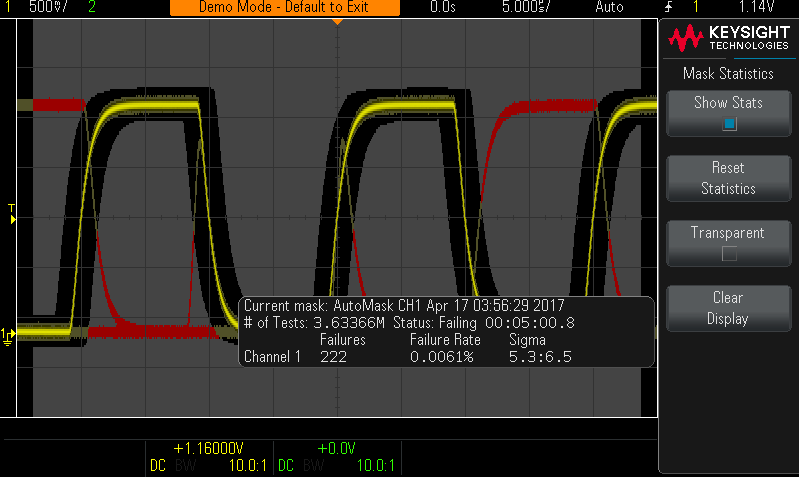Image resolution: width=799 pixels, height=477 pixels.
Task: Enable the Transparent checkbox
Action: pyautogui.click(x=729, y=253)
